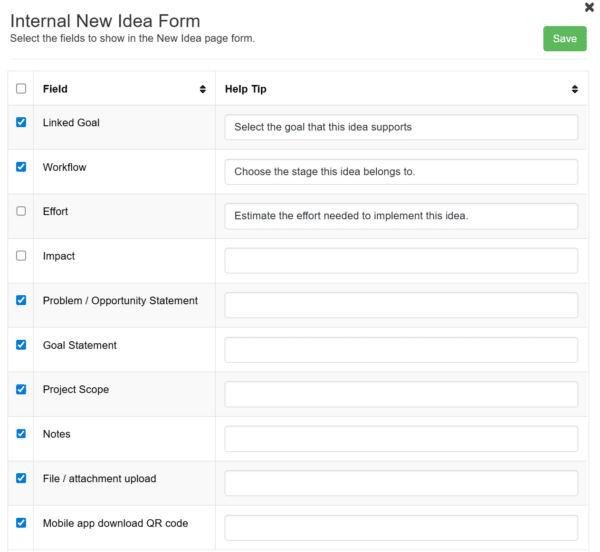Viewport: 600px width, 552px height.
Task: Click the Effort help tip input
Action: point(401,216)
